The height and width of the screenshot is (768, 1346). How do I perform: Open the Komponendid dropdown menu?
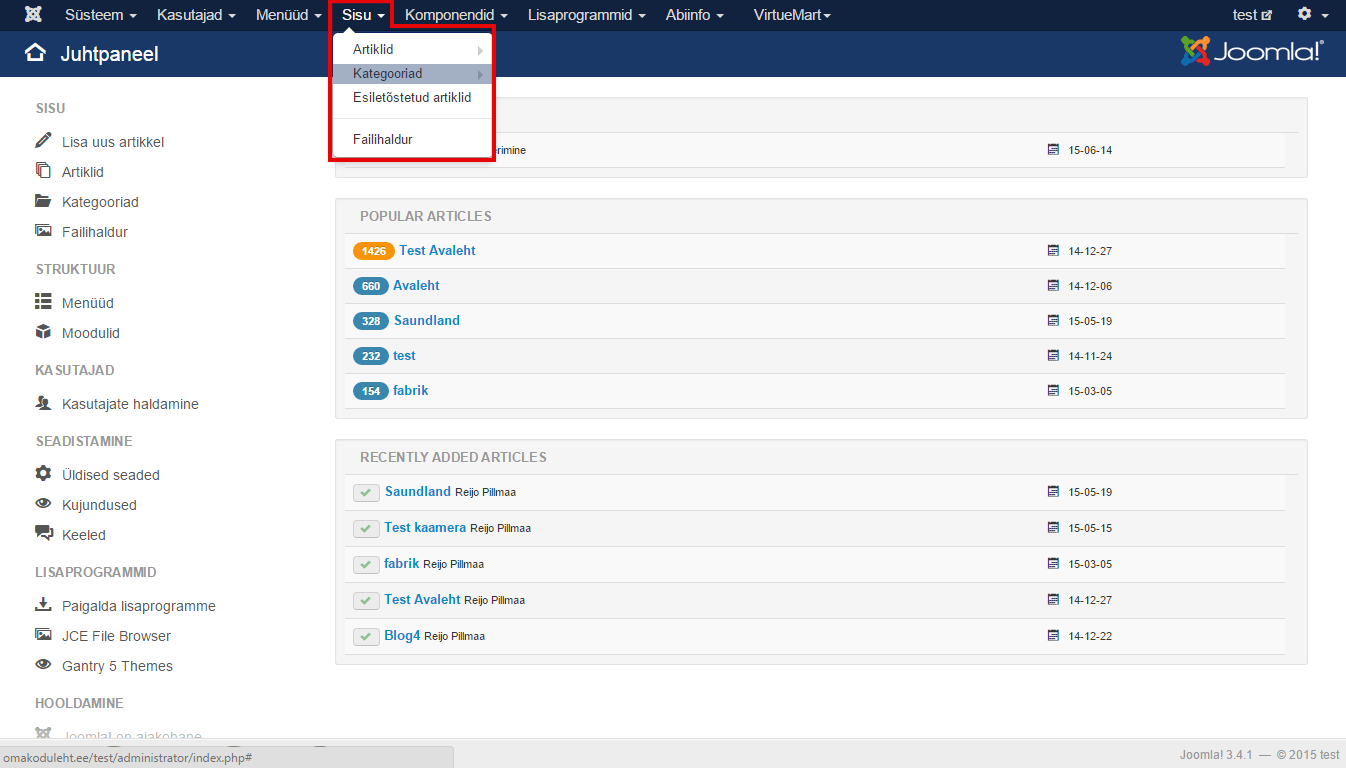click(x=456, y=15)
